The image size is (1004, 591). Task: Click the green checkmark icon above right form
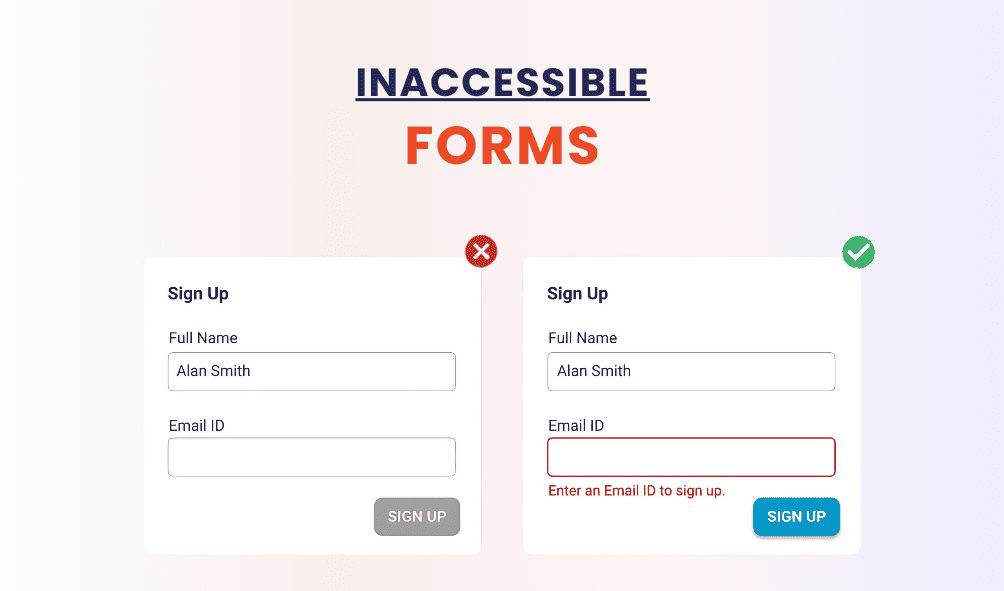(x=858, y=252)
